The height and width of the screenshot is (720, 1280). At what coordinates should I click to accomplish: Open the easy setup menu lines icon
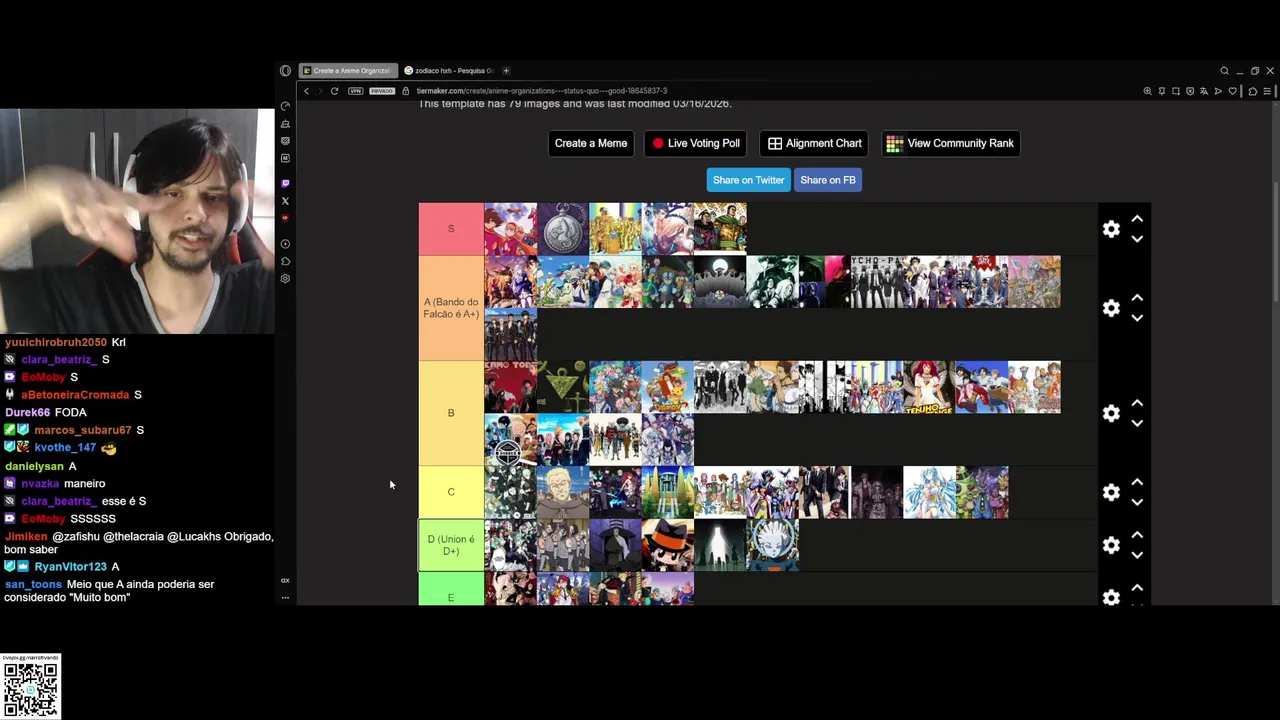(x=1267, y=91)
